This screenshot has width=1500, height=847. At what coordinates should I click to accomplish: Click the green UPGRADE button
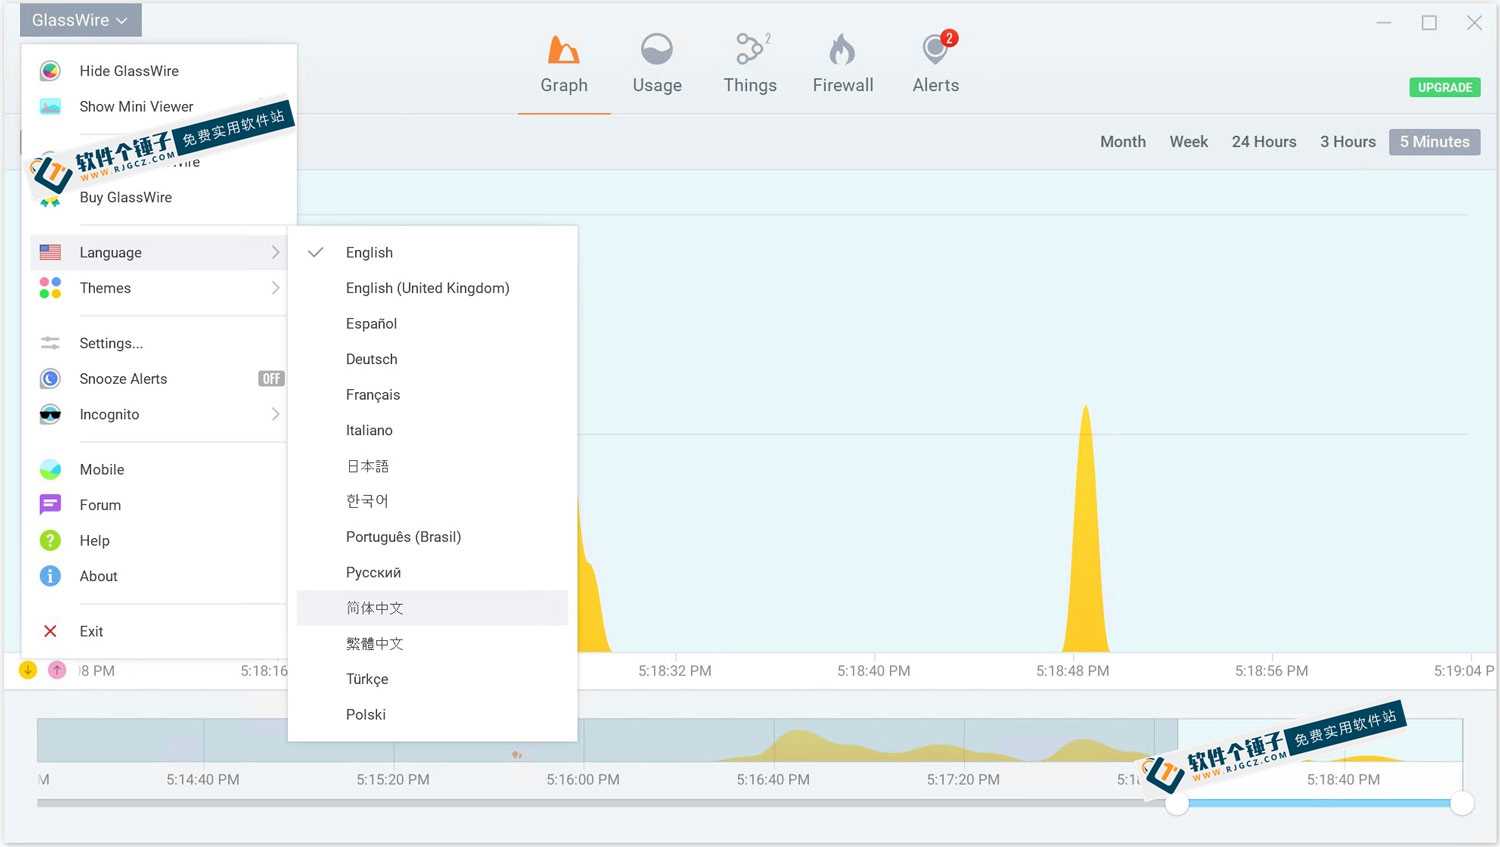tap(1445, 87)
